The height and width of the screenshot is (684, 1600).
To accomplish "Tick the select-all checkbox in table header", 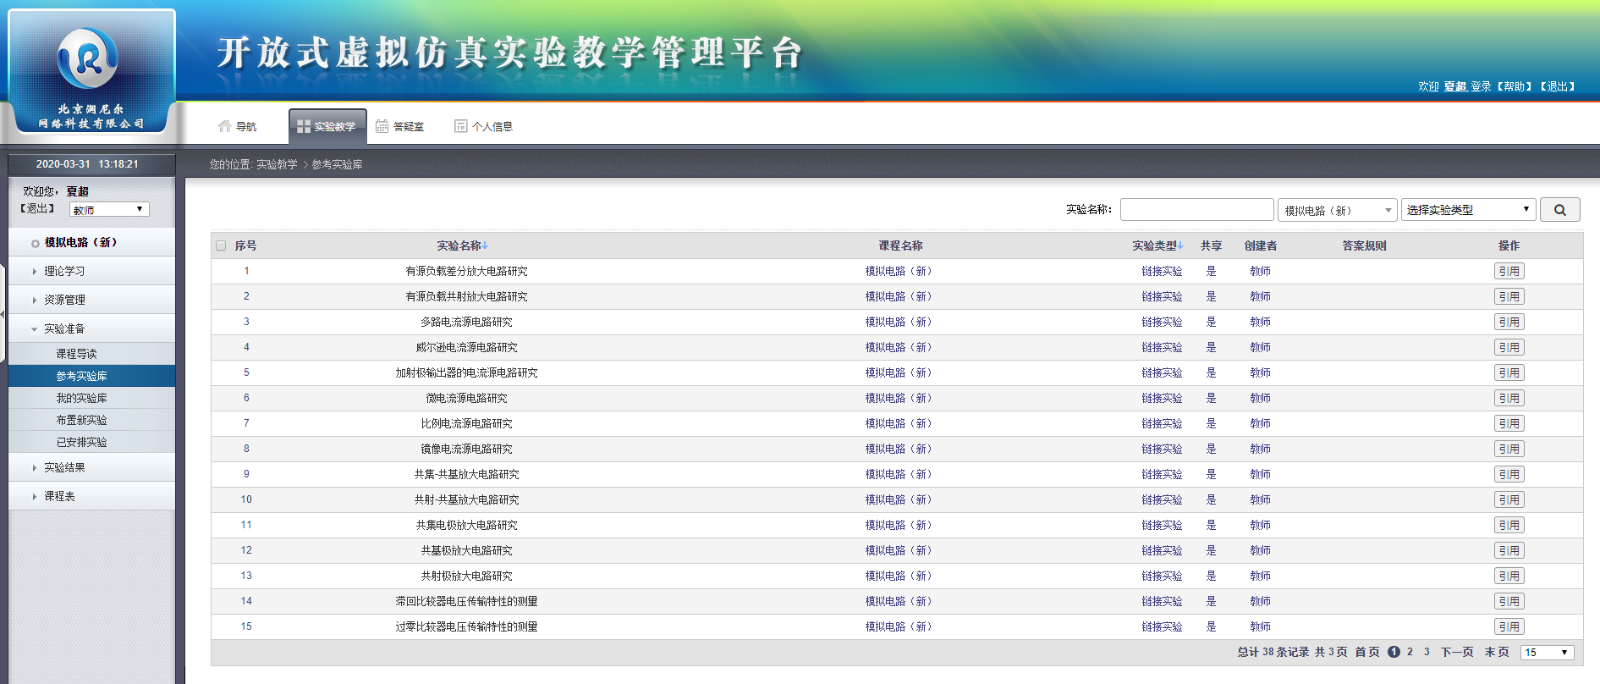I will pyautogui.click(x=221, y=246).
